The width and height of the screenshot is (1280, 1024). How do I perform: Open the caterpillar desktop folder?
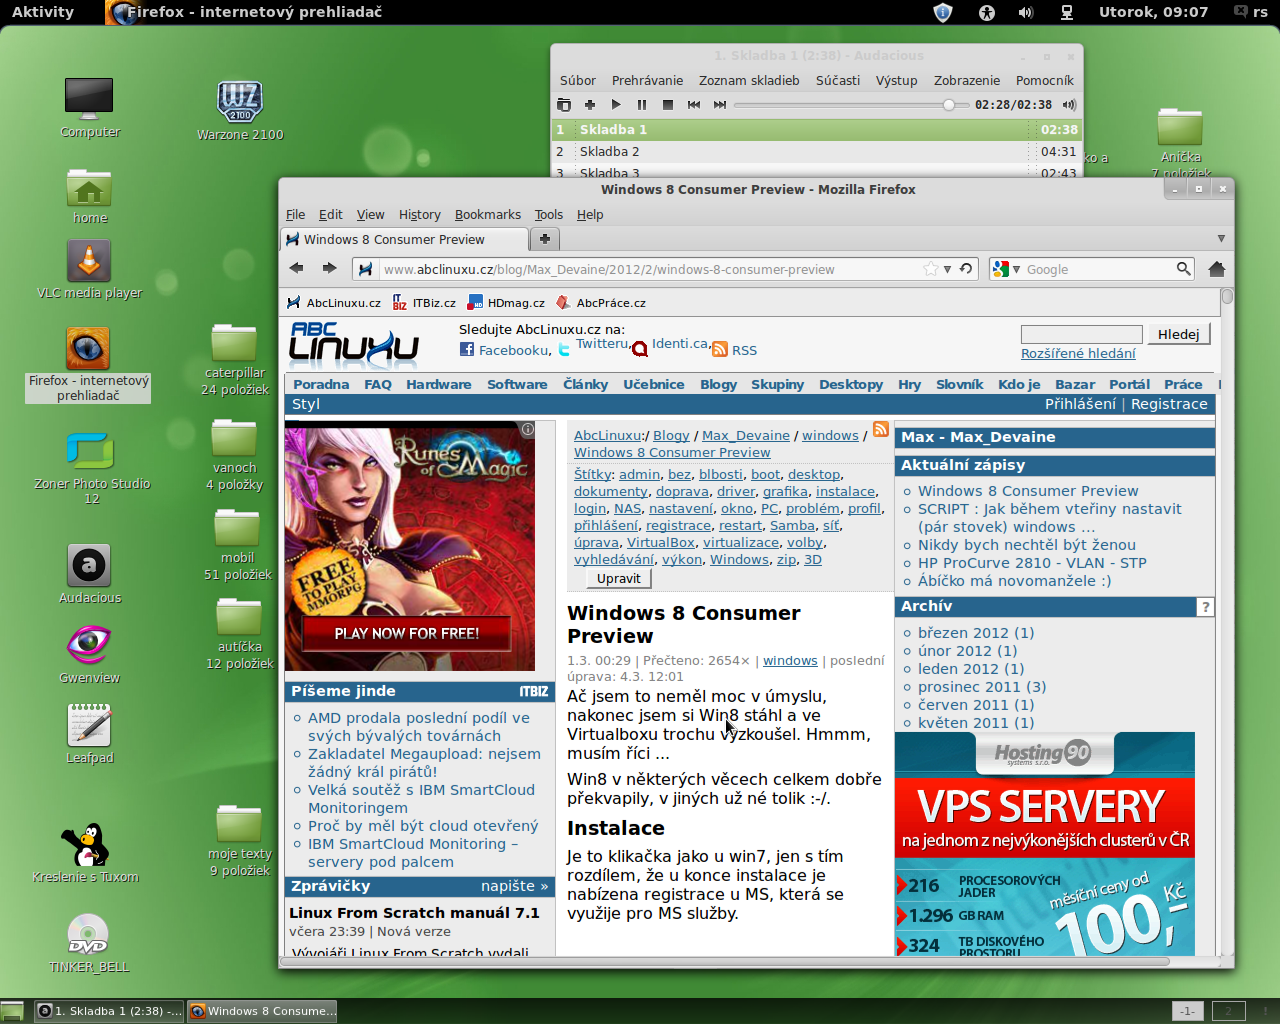click(235, 359)
